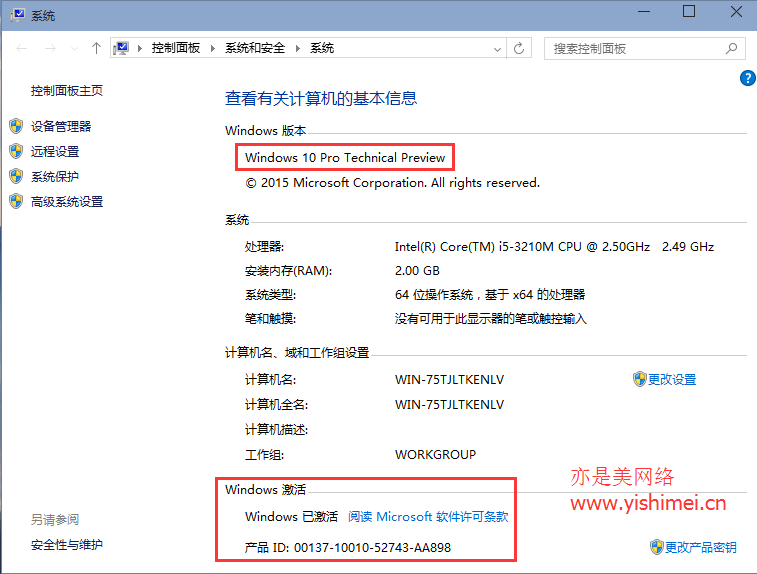The image size is (757, 574).
Task: Focus the 搜索控制面板 search box
Action: pyautogui.click(x=645, y=49)
